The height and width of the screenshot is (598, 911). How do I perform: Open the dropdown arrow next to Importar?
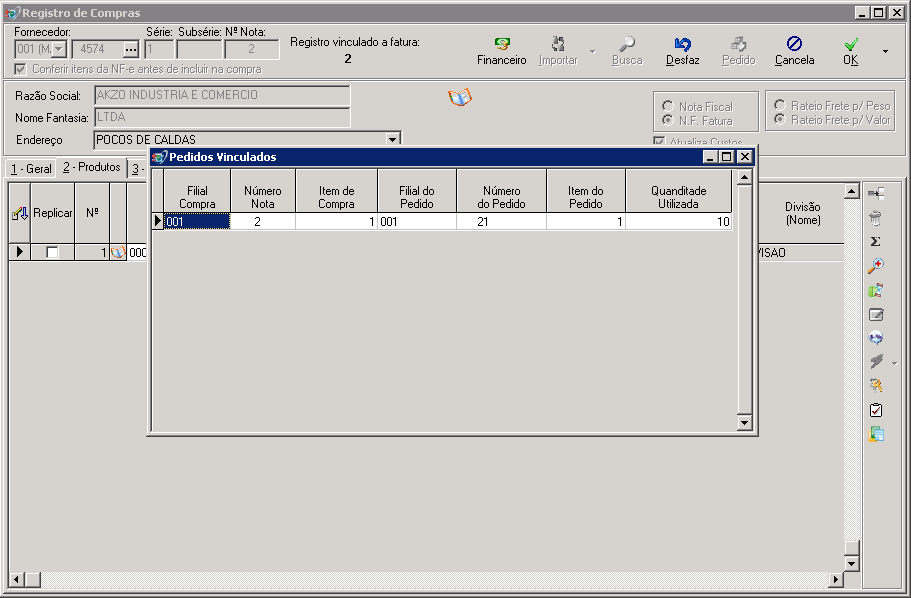point(593,51)
